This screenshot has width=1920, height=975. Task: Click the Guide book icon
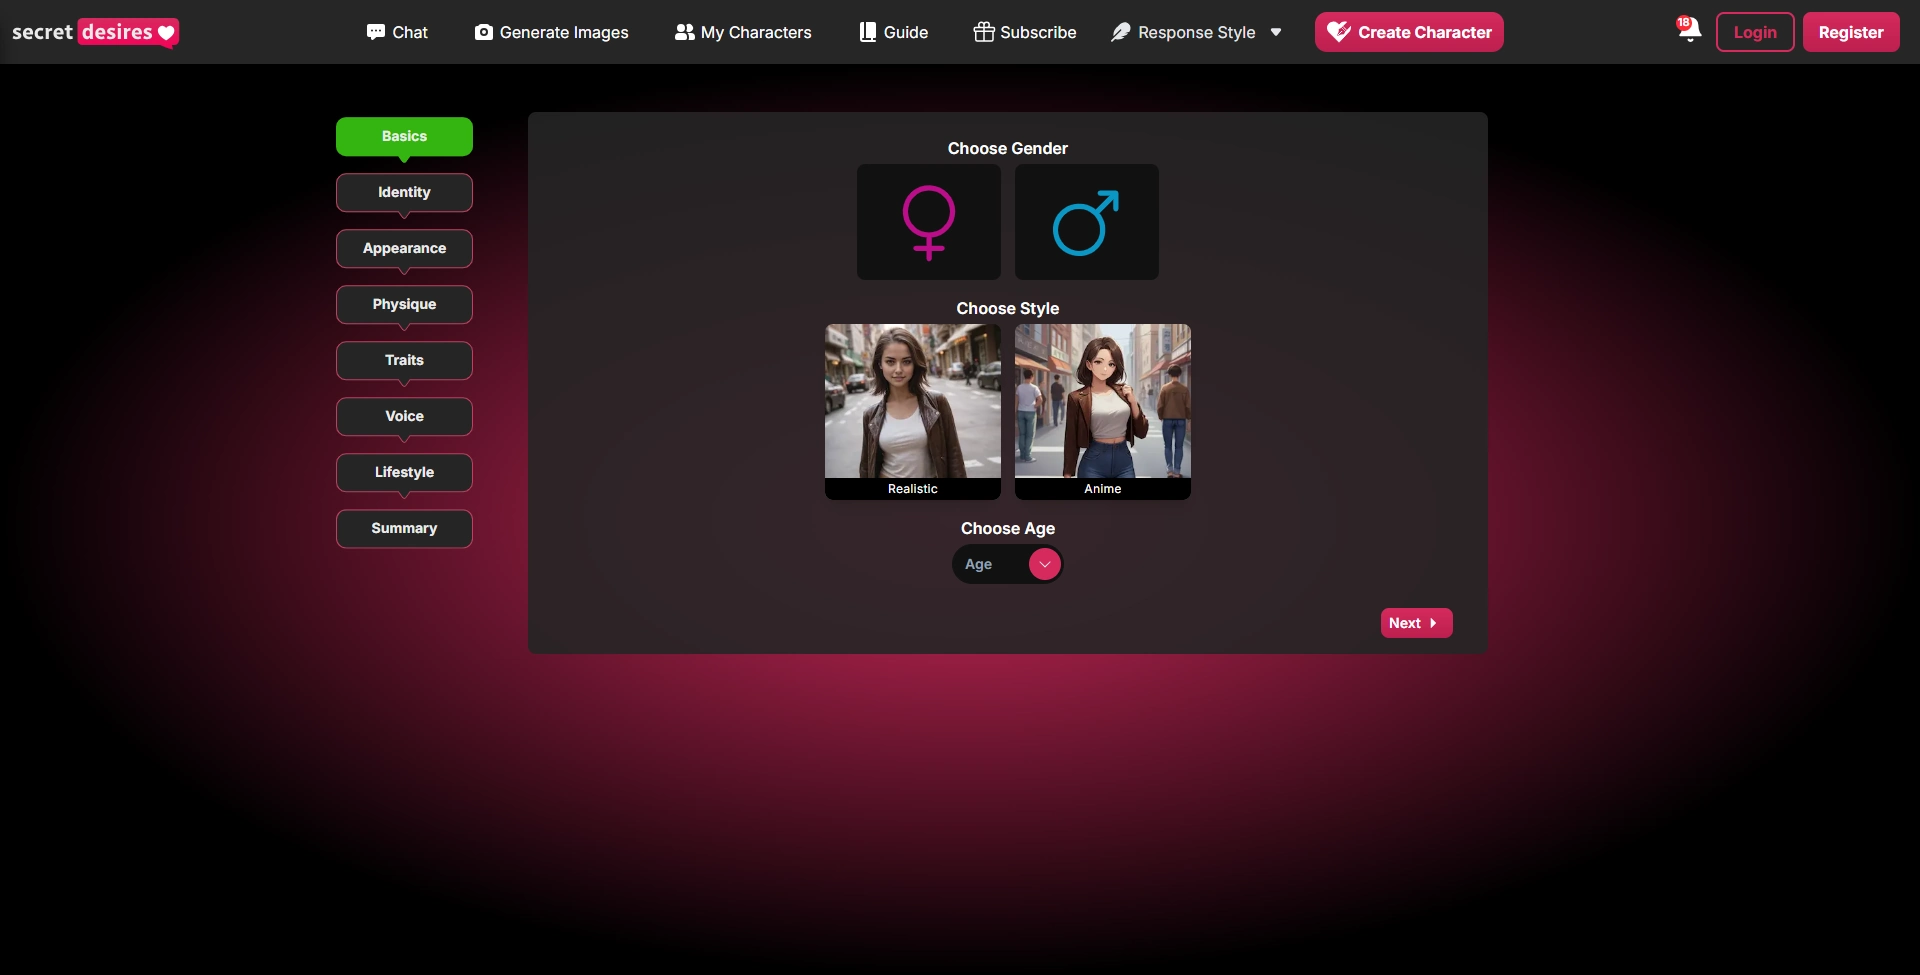[x=868, y=32]
